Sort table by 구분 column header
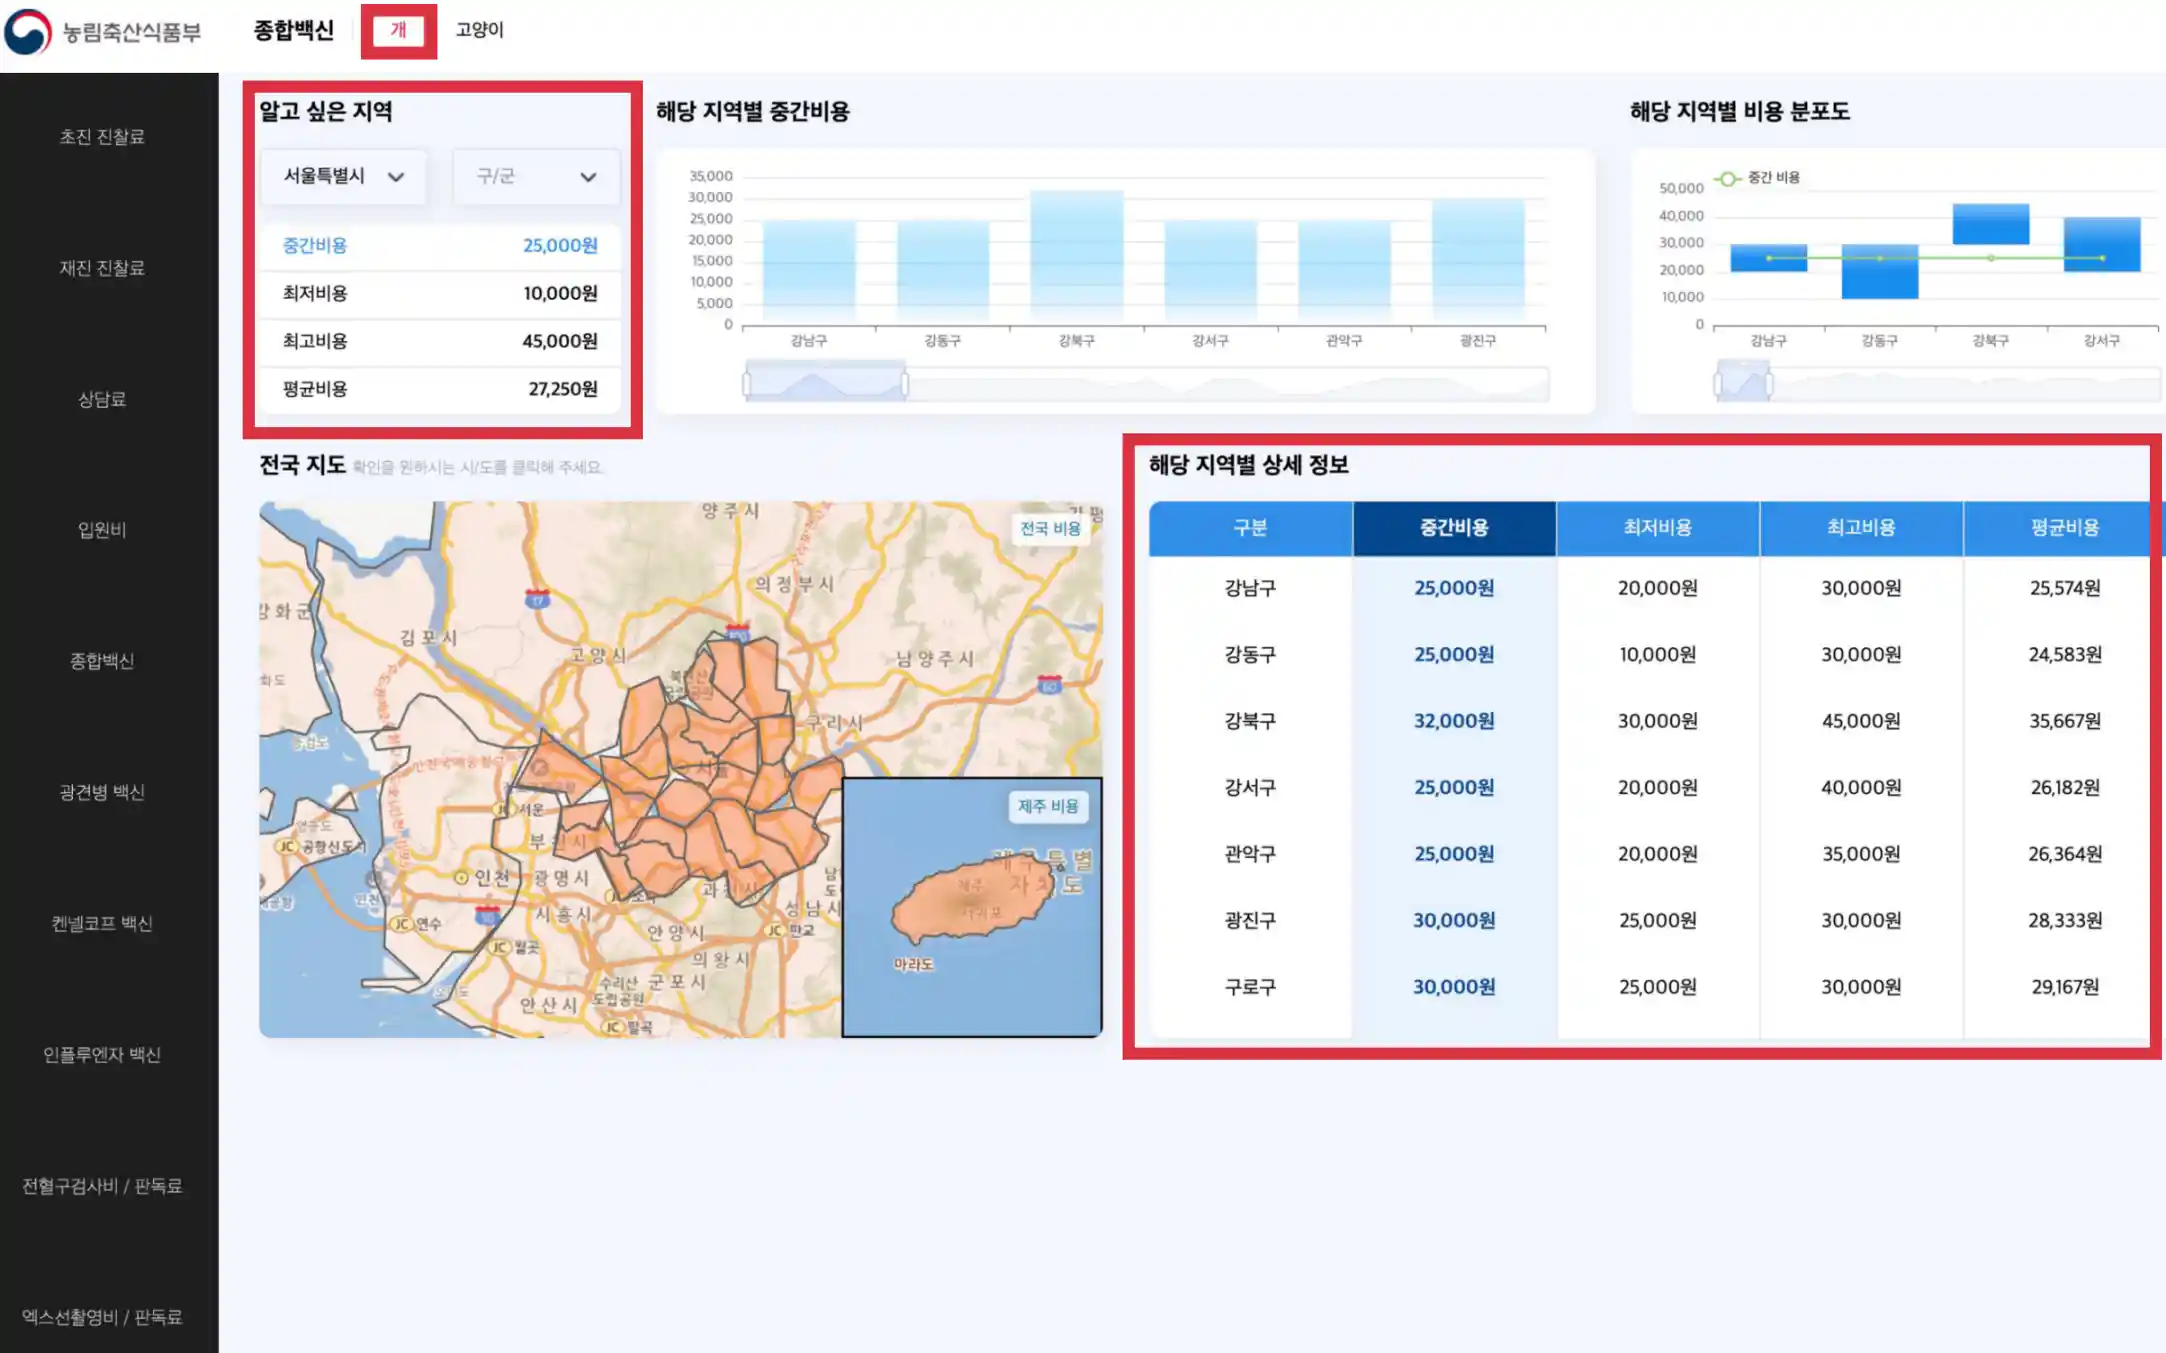The width and height of the screenshot is (2166, 1353). (1250, 528)
